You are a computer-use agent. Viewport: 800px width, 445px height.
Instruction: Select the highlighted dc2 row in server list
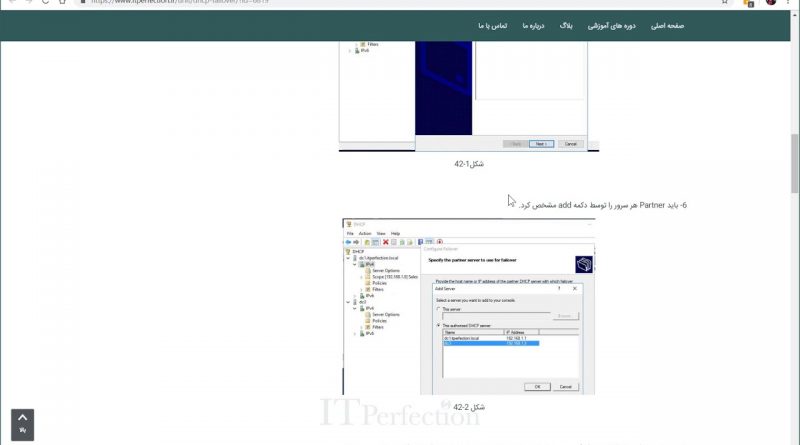coord(491,343)
